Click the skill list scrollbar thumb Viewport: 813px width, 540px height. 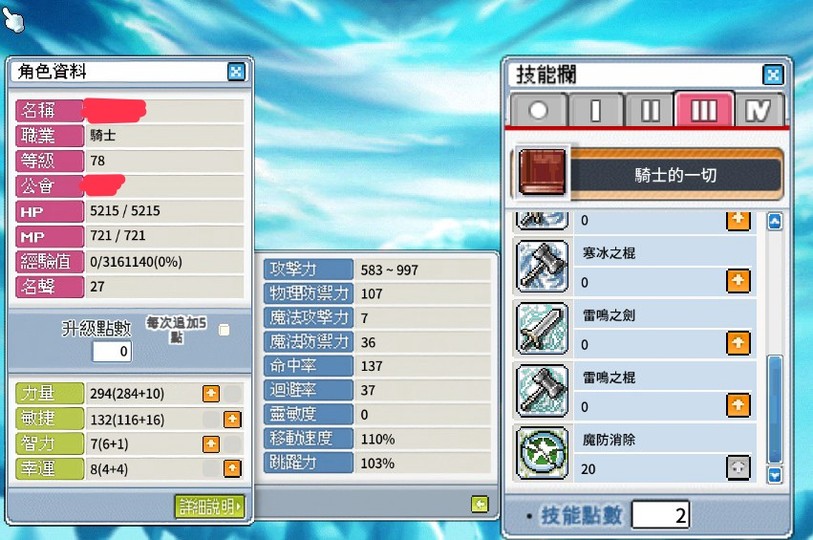click(x=775, y=409)
